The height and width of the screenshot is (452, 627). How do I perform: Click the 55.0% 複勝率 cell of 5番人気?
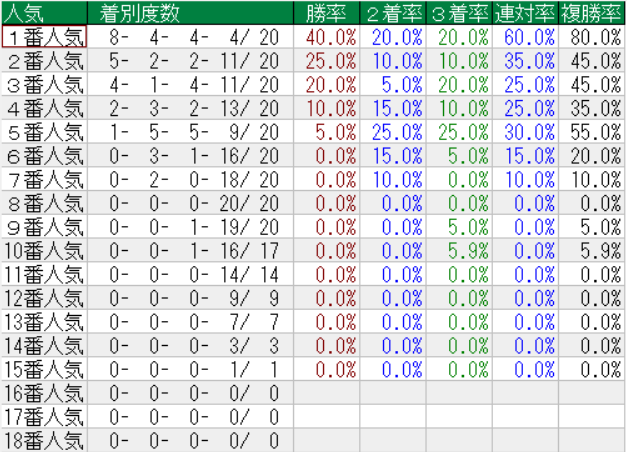[x=594, y=130]
